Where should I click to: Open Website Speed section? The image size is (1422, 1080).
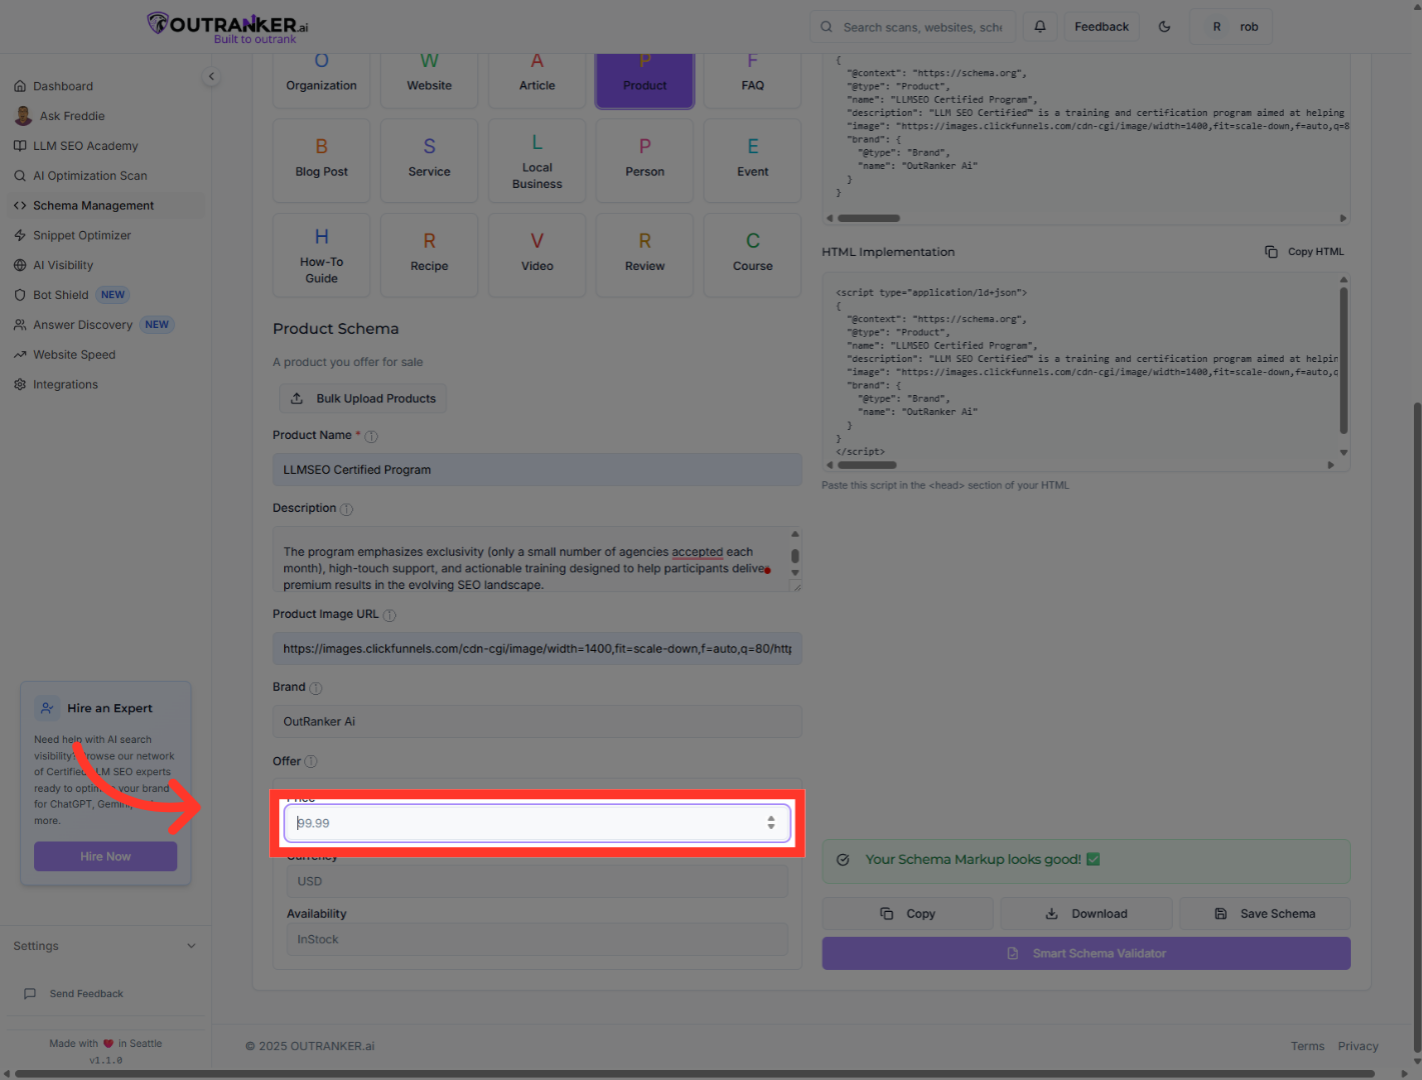pos(74,355)
